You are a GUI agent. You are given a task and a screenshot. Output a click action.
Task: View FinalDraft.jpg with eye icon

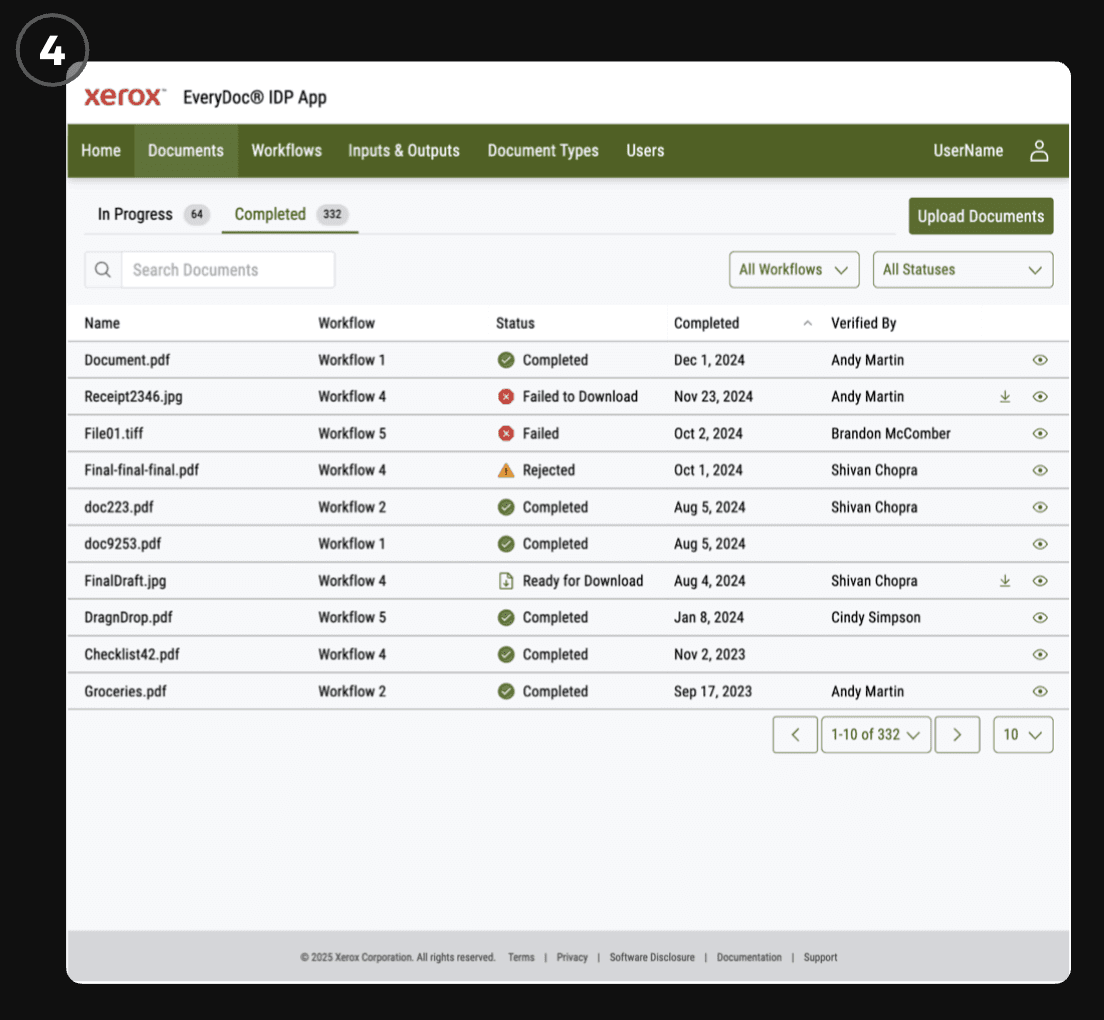point(1040,581)
